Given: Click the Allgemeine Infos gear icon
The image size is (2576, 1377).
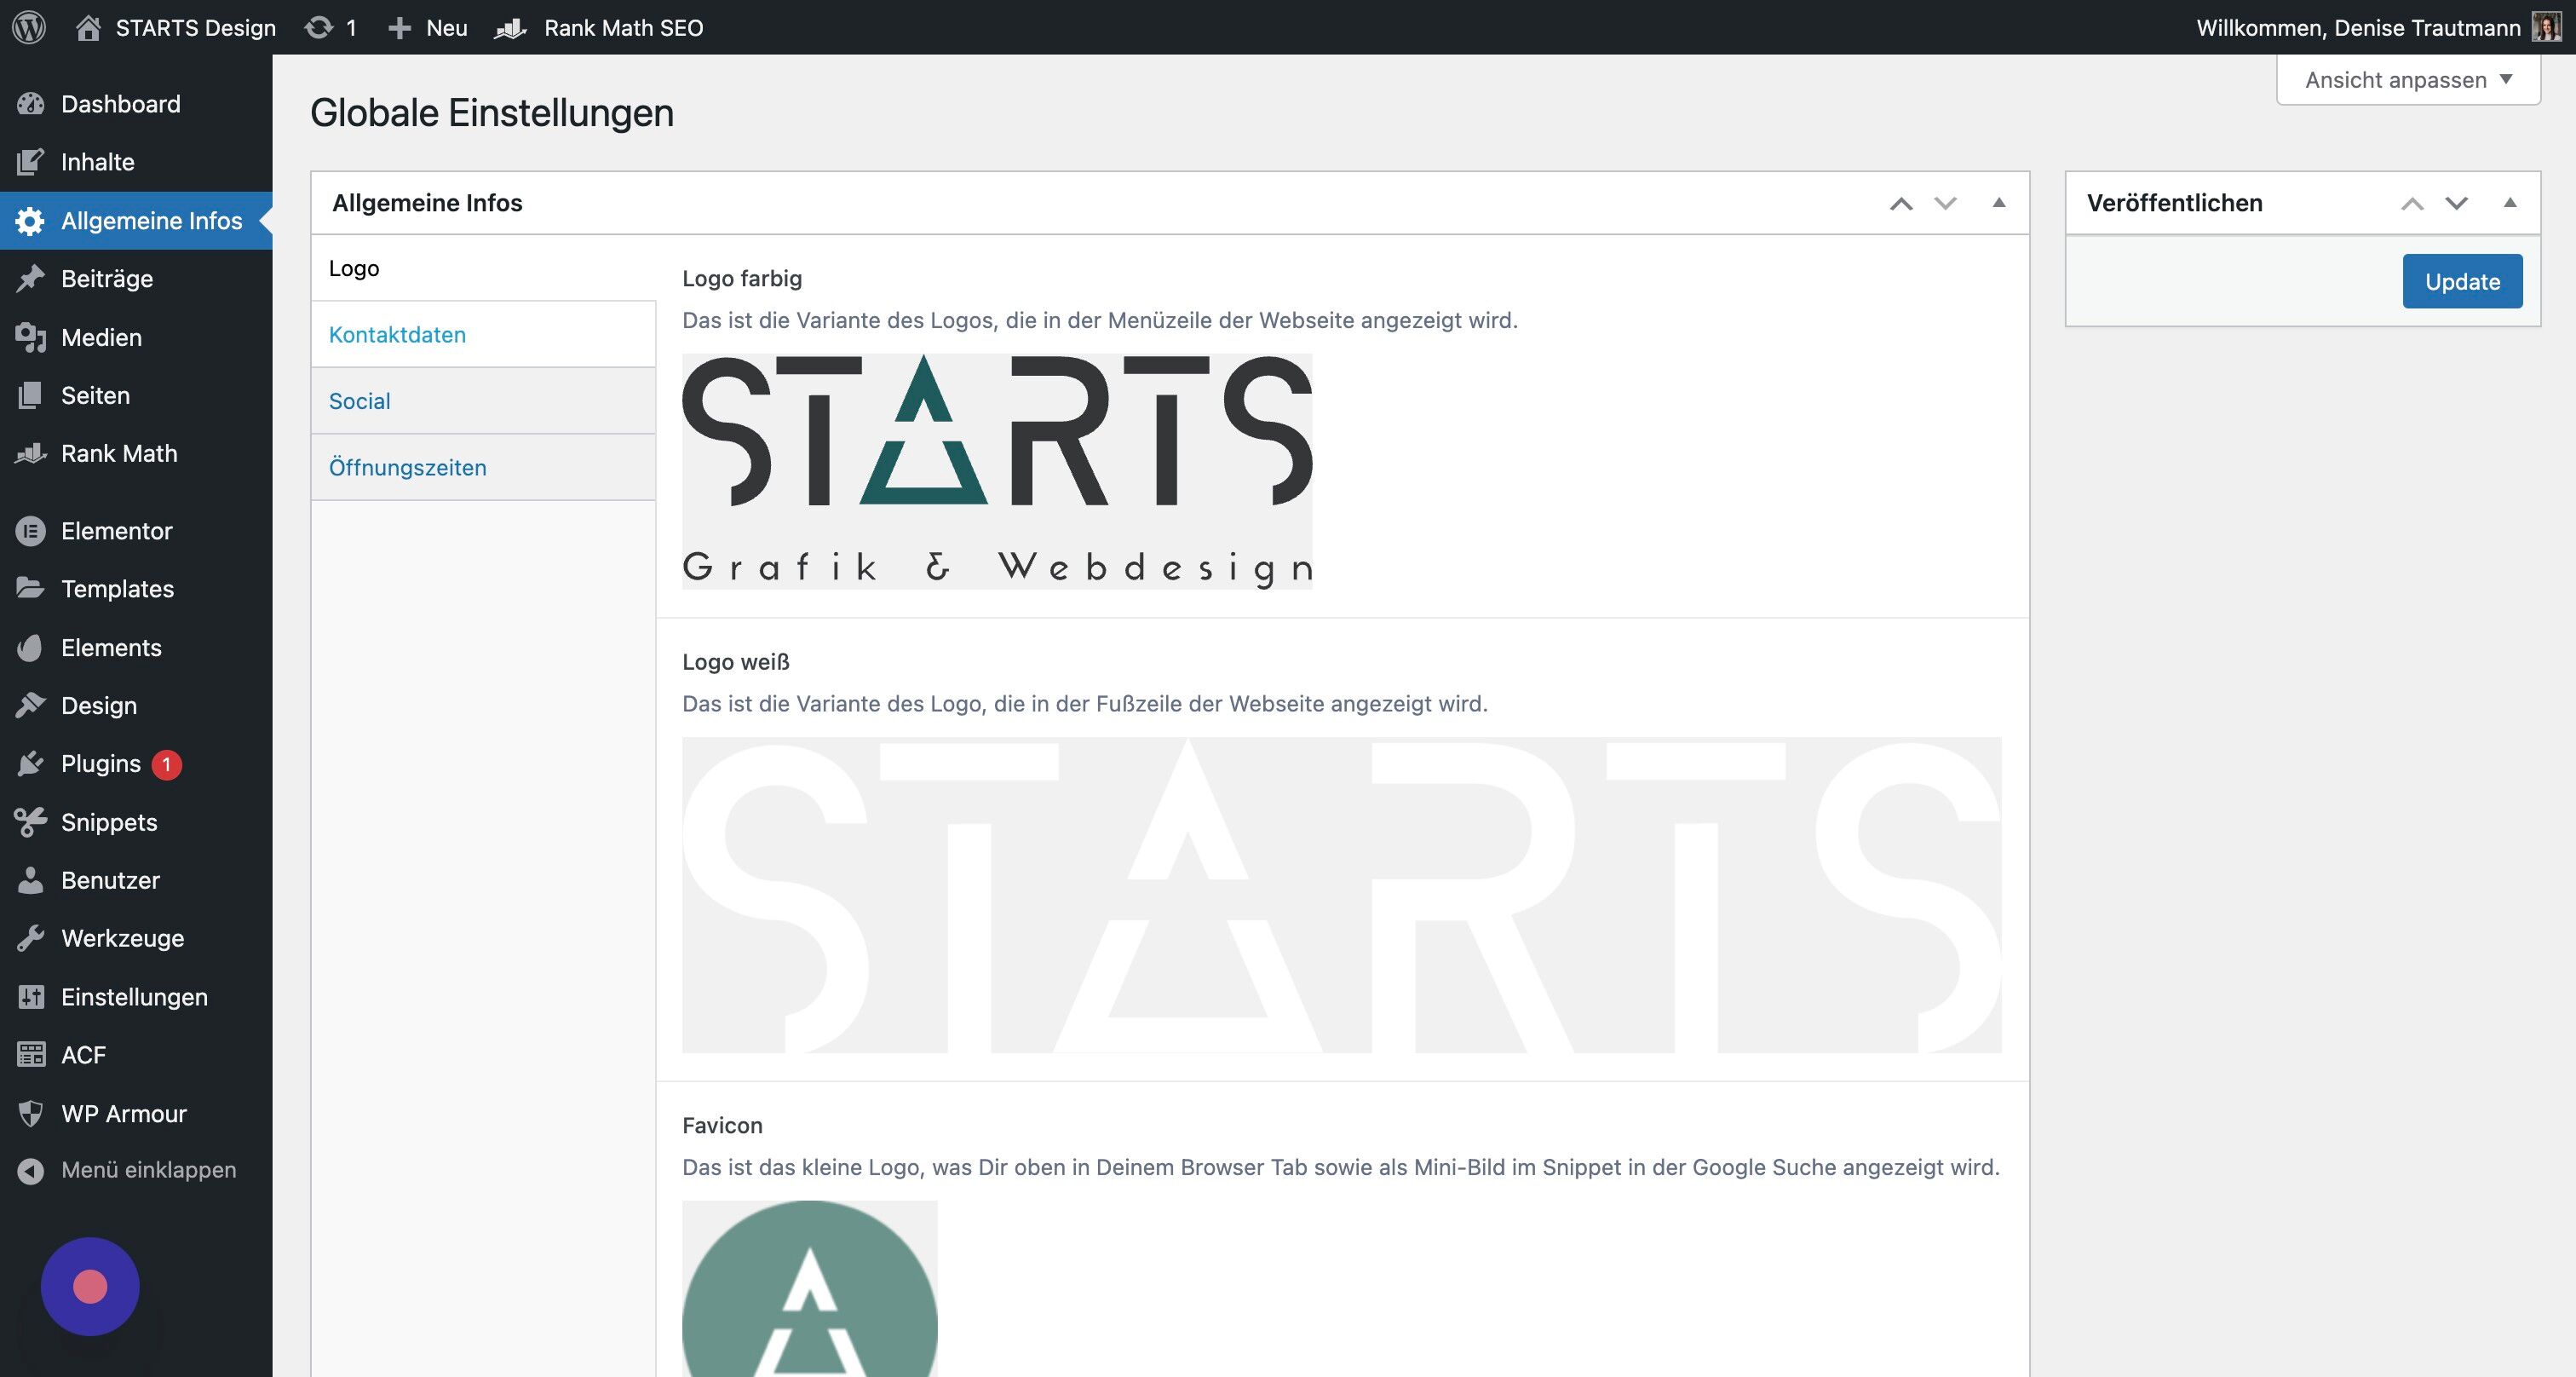Looking at the screenshot, I should tap(31, 221).
